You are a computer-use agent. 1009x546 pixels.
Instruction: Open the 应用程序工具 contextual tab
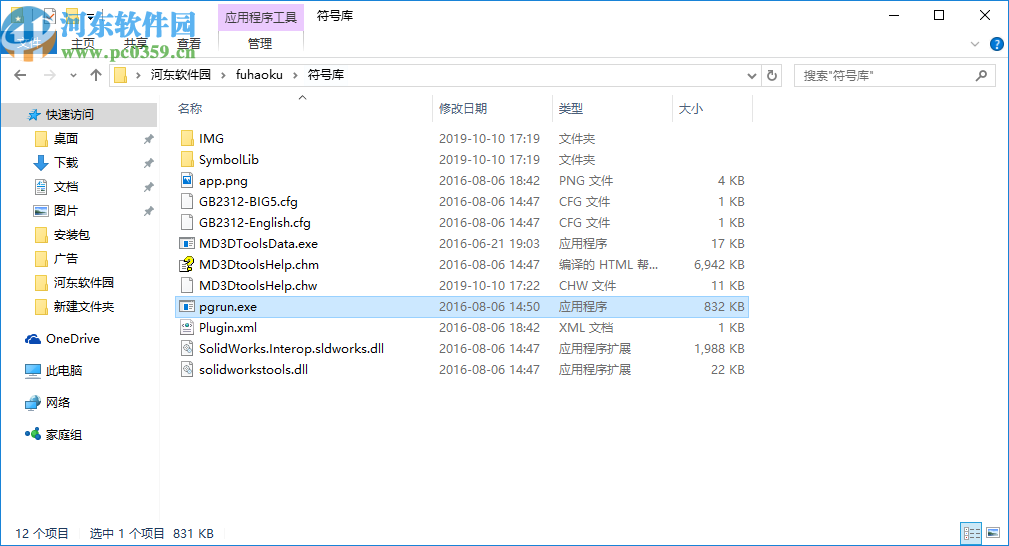pyautogui.click(x=261, y=17)
